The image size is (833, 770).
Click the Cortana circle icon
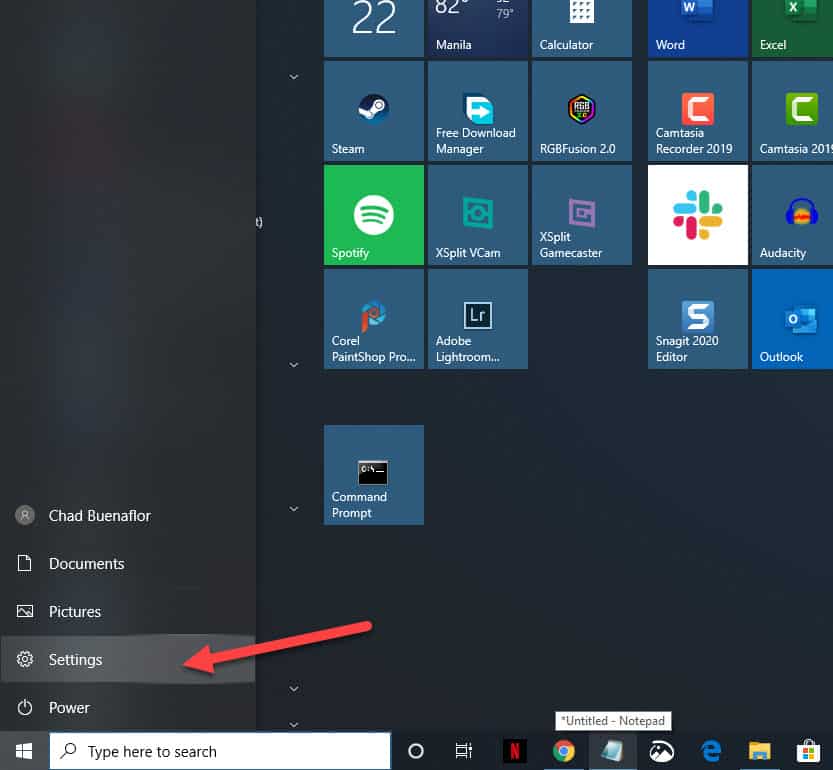tap(415, 751)
